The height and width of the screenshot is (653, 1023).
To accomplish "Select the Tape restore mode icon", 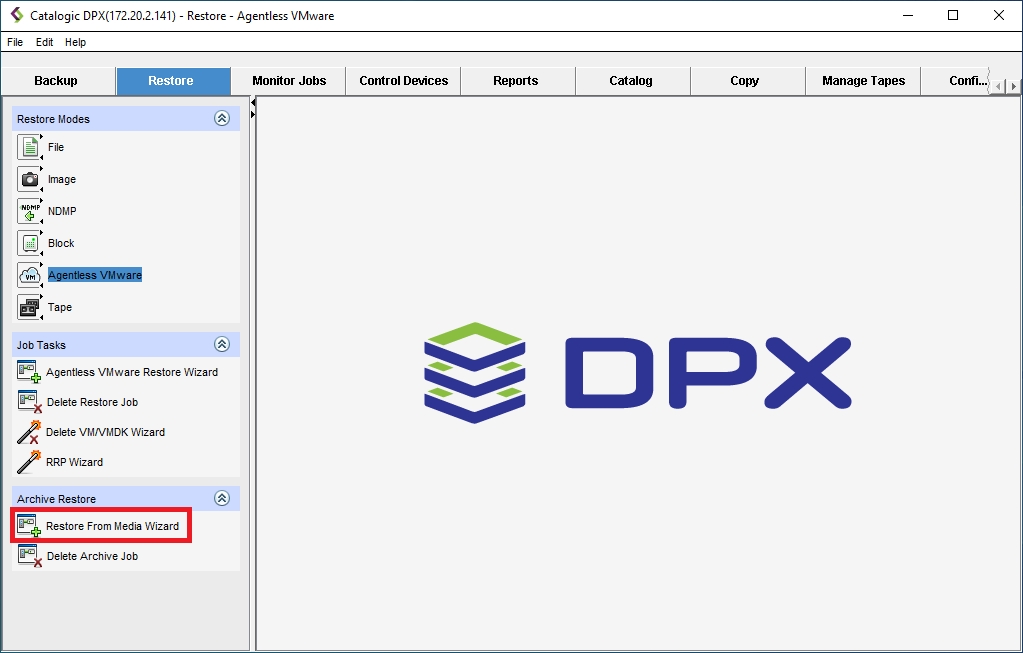I will tap(30, 307).
